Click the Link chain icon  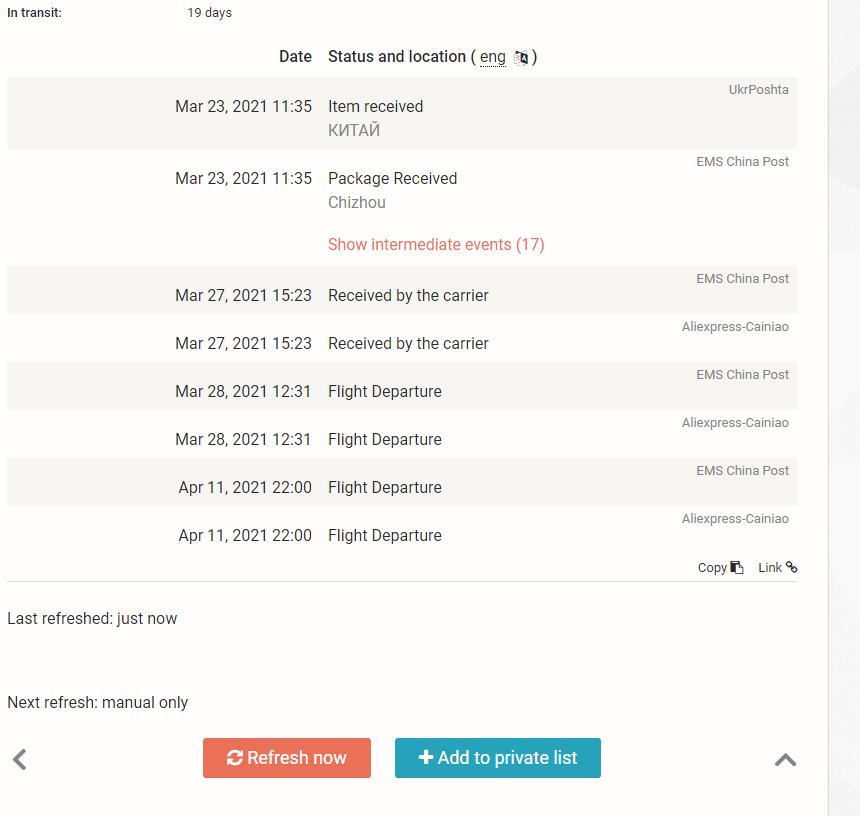(791, 566)
